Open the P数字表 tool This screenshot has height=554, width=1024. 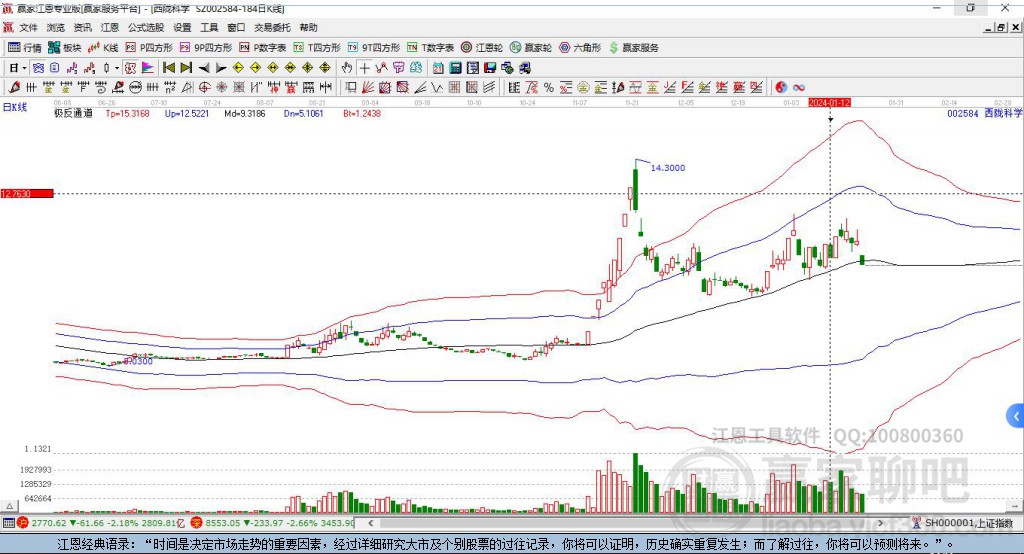coord(263,48)
